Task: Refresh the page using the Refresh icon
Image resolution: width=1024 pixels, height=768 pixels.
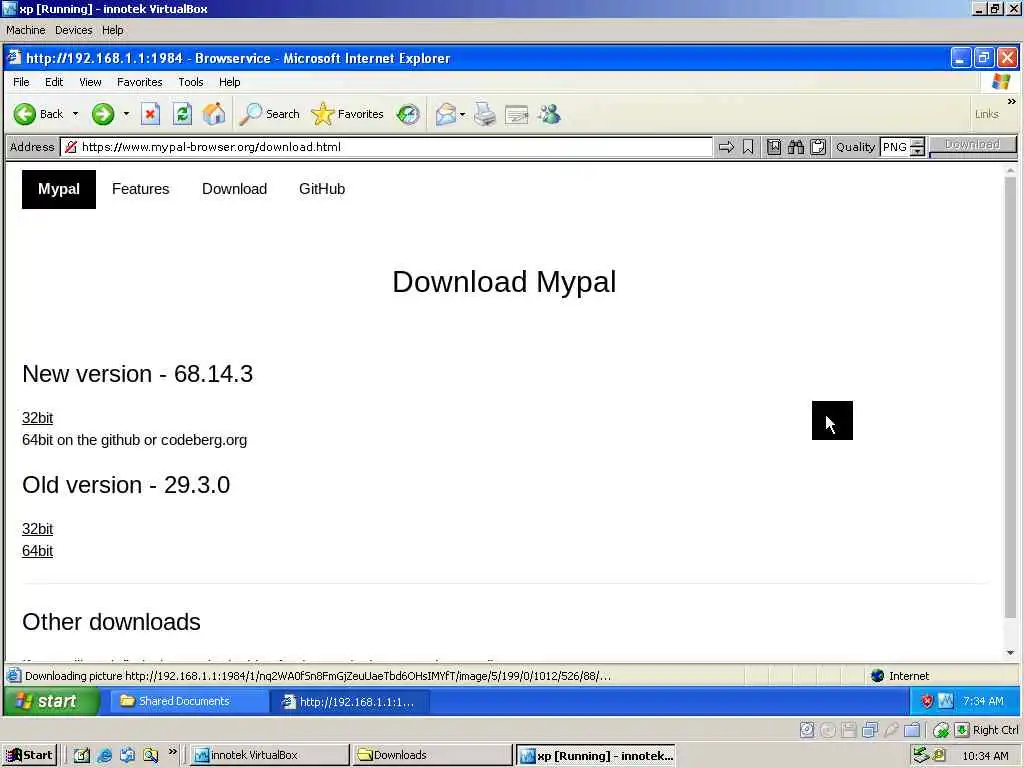Action: [182, 114]
